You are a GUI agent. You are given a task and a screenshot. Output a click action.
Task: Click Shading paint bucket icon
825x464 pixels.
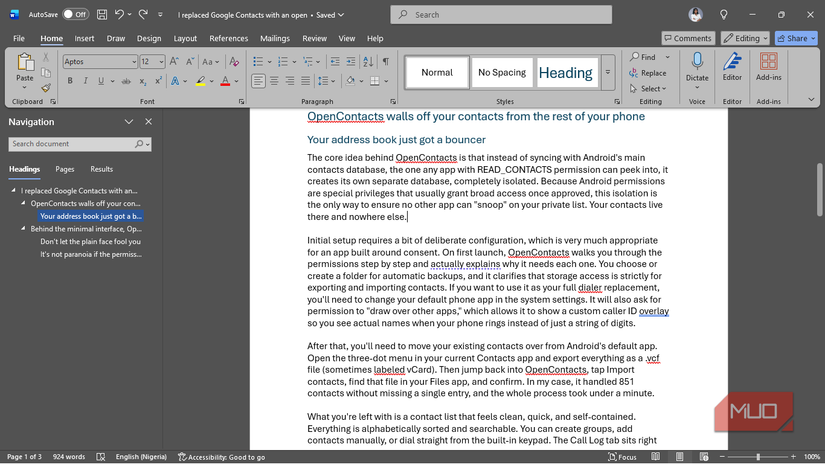point(350,81)
